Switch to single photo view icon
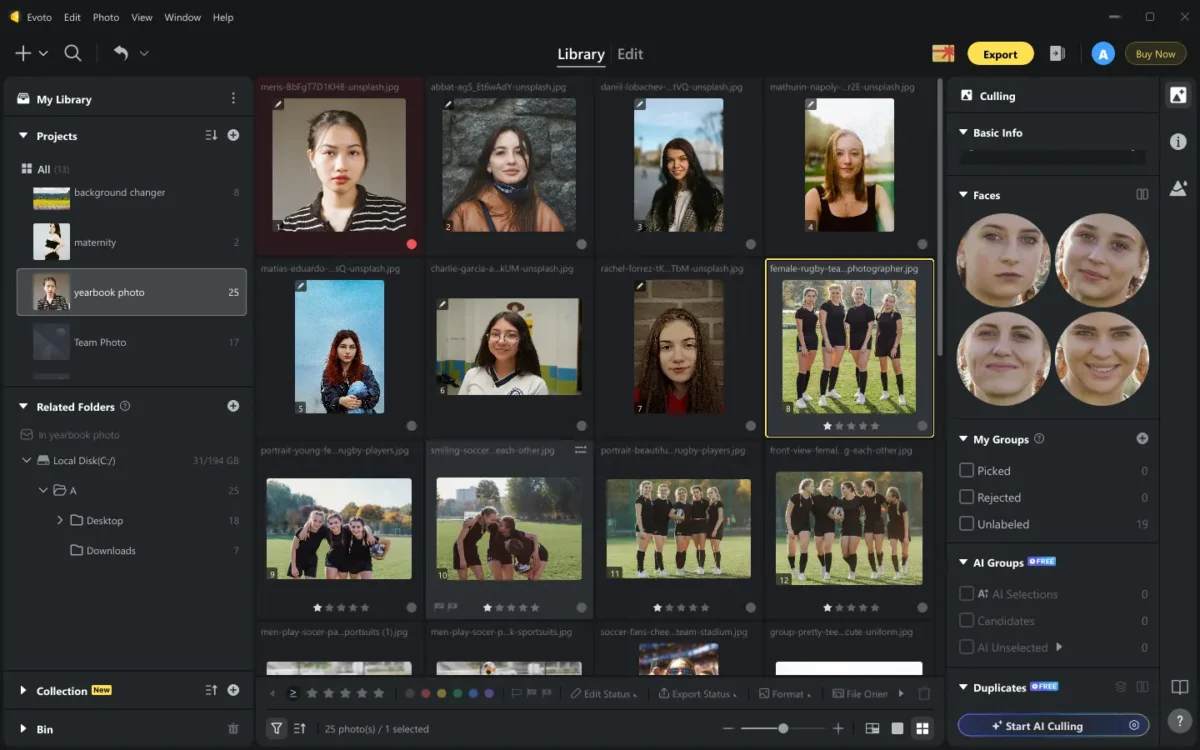Screen dimensions: 1200x750 point(897,729)
